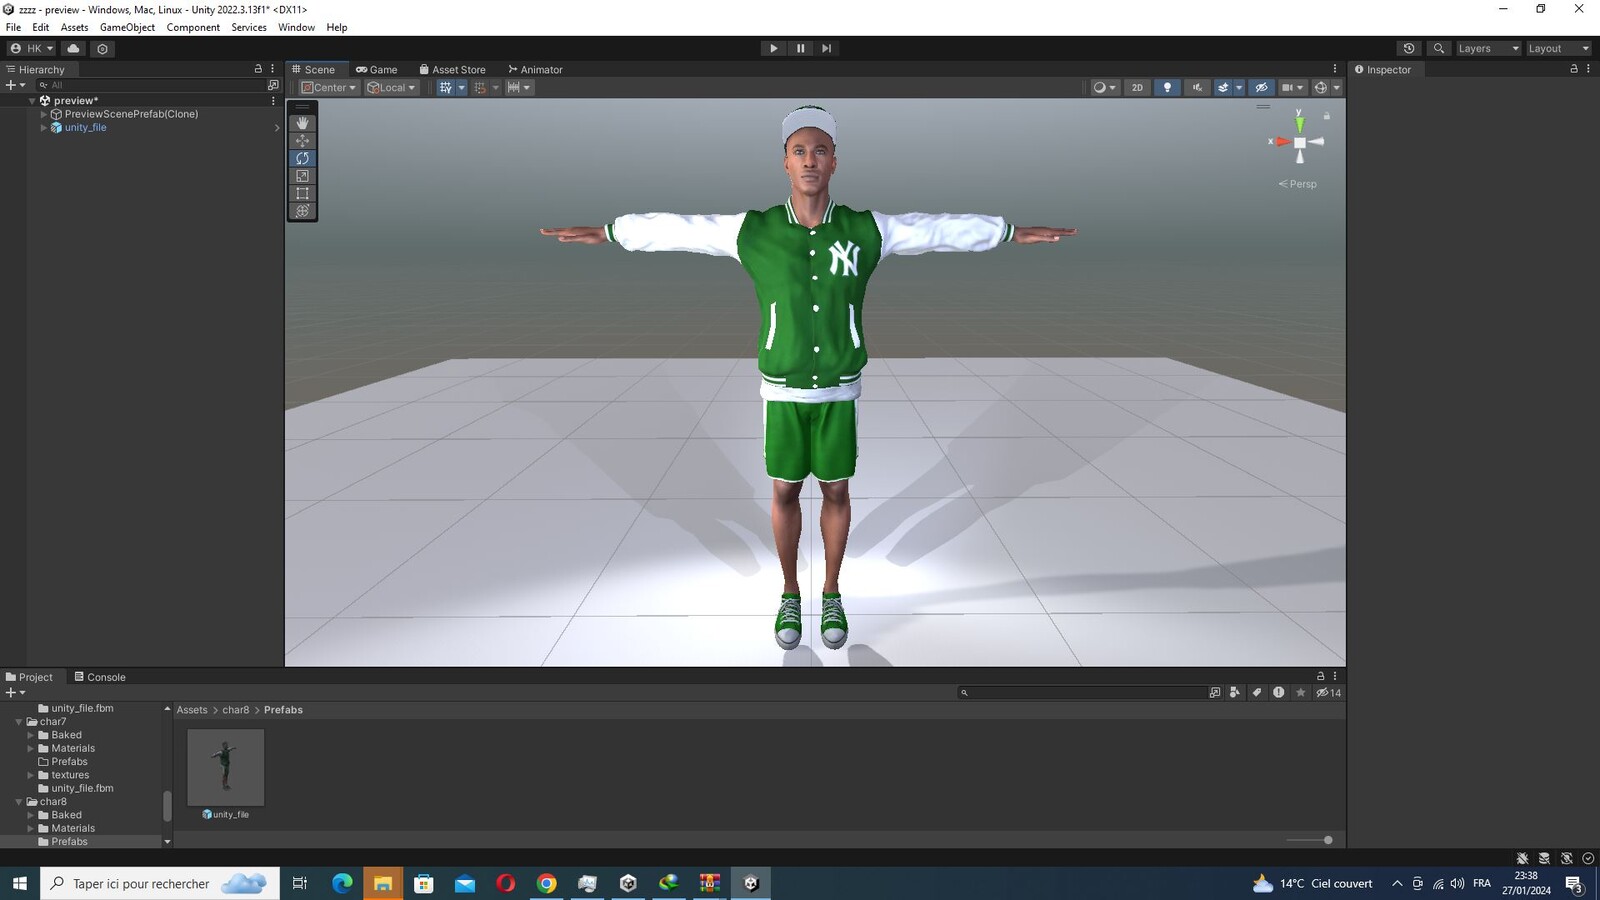Open Unity Cloud services icon
This screenshot has height=900, width=1600.
(73, 48)
